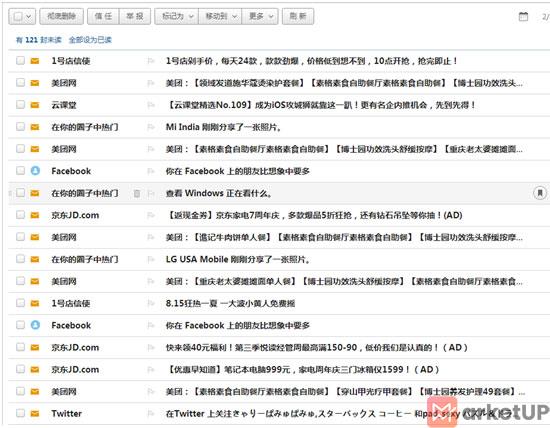Click the envelope icon of the 40元福利 email
Screen dimensions: 550x428
(x=35, y=347)
